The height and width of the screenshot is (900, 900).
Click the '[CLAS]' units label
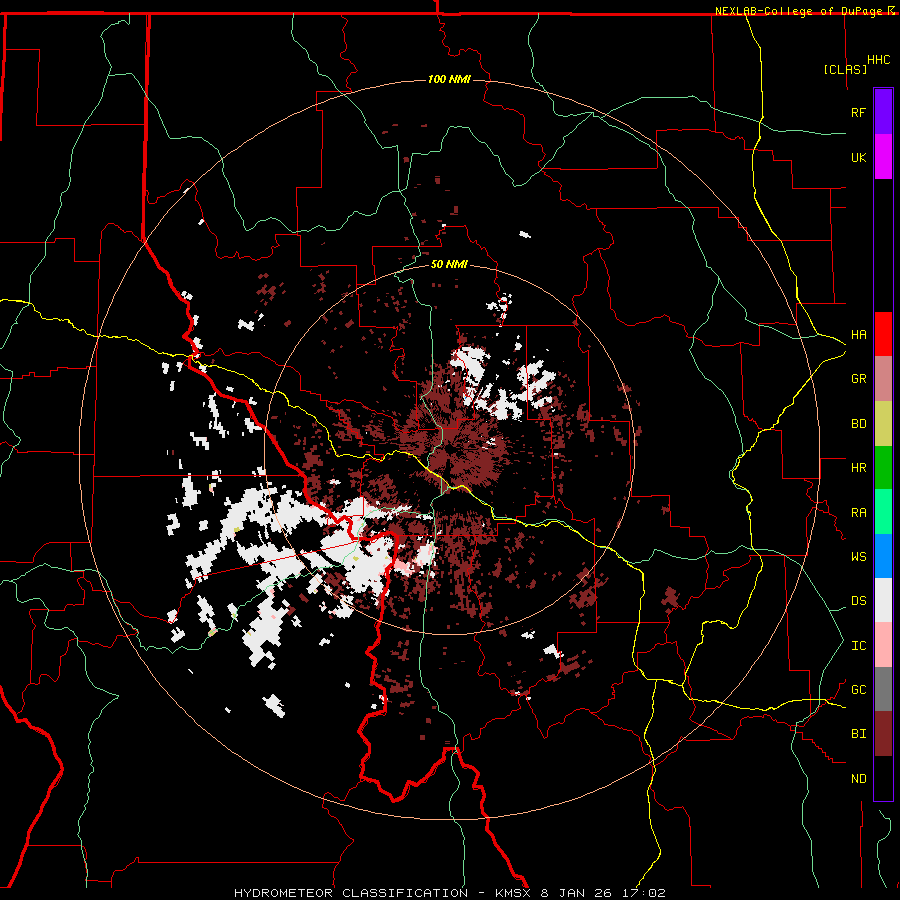[x=845, y=69]
